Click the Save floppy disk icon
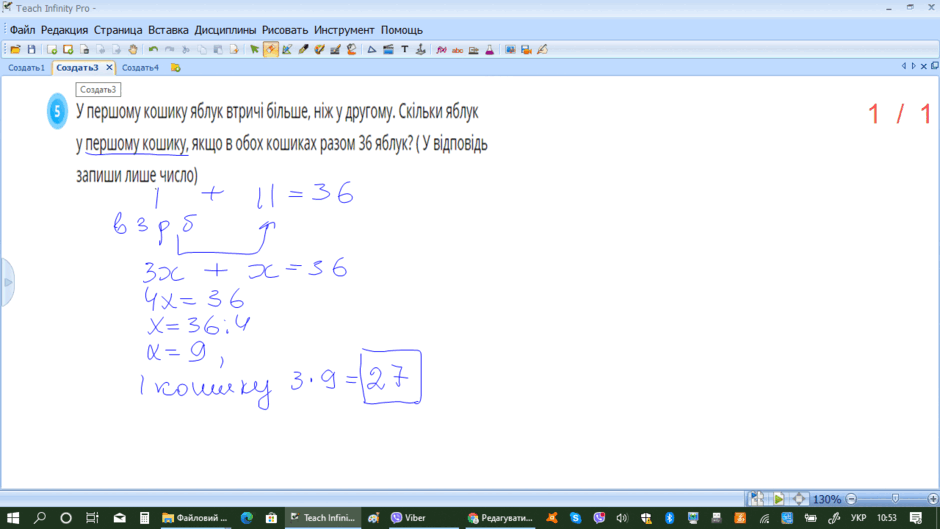The width and height of the screenshot is (940, 529). (x=32, y=50)
